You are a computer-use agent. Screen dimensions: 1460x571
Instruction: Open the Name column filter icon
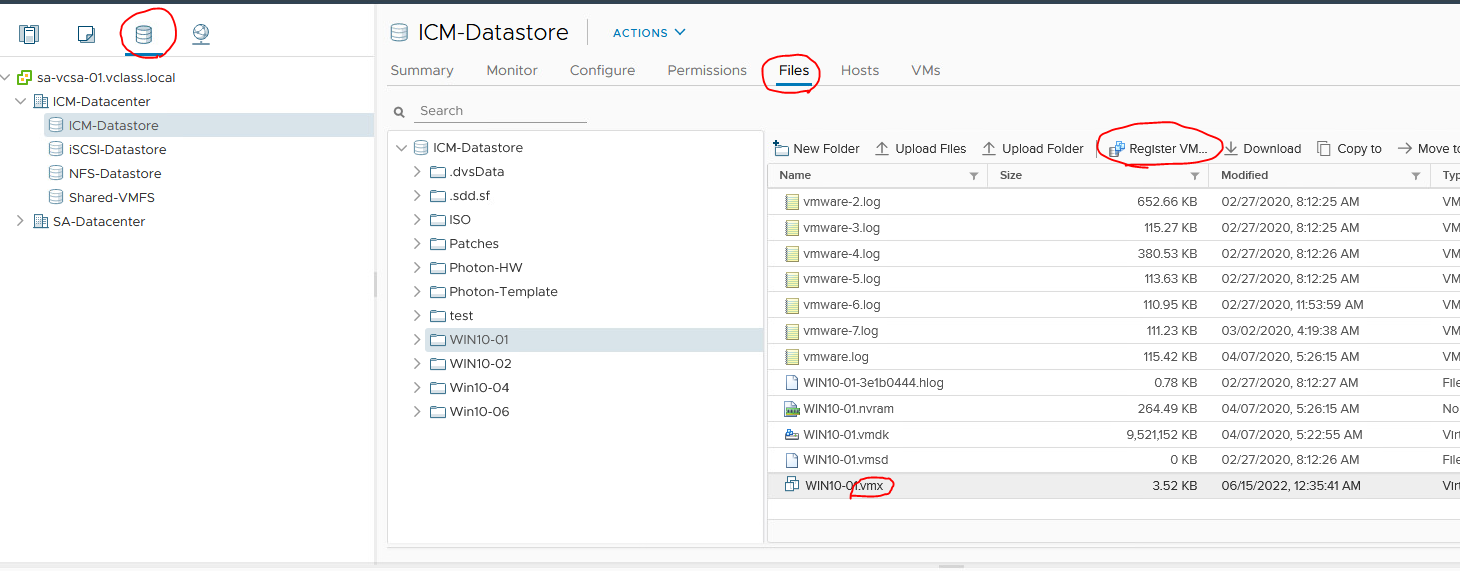pyautogui.click(x=974, y=176)
